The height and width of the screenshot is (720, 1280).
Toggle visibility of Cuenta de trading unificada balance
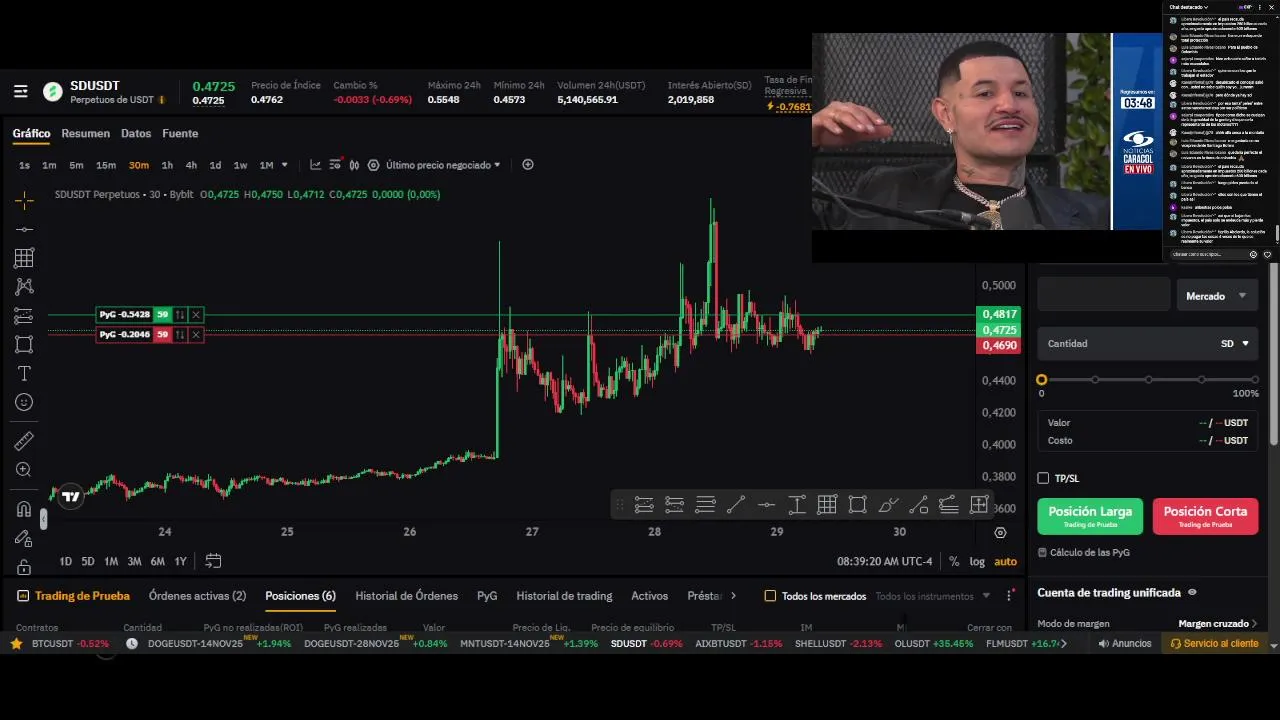click(x=1192, y=592)
